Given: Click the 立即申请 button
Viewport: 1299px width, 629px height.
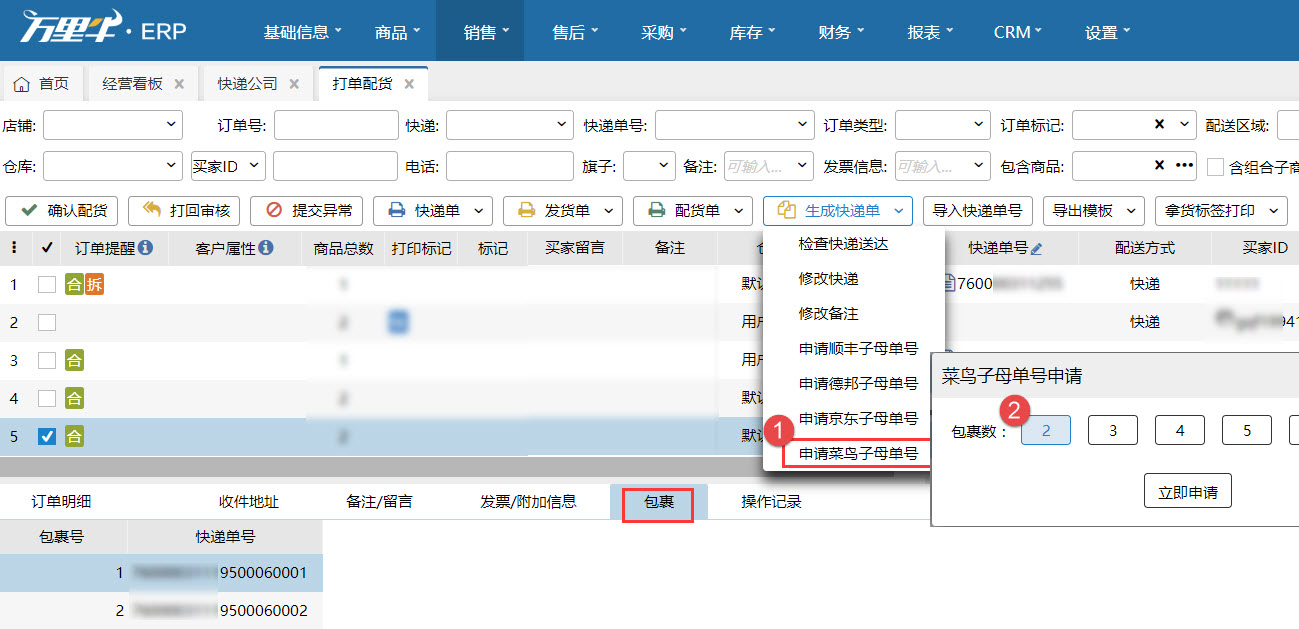Looking at the screenshot, I should 1187,490.
